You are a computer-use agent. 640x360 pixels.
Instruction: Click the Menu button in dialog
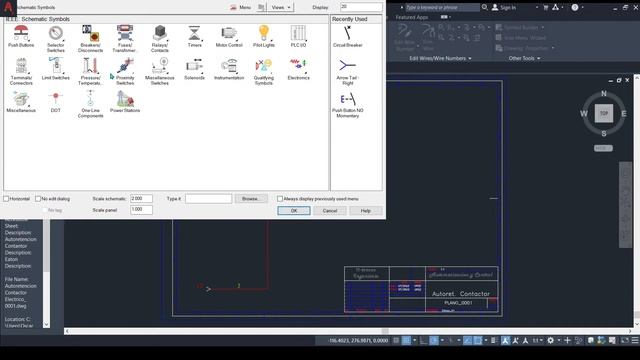tap(241, 7)
